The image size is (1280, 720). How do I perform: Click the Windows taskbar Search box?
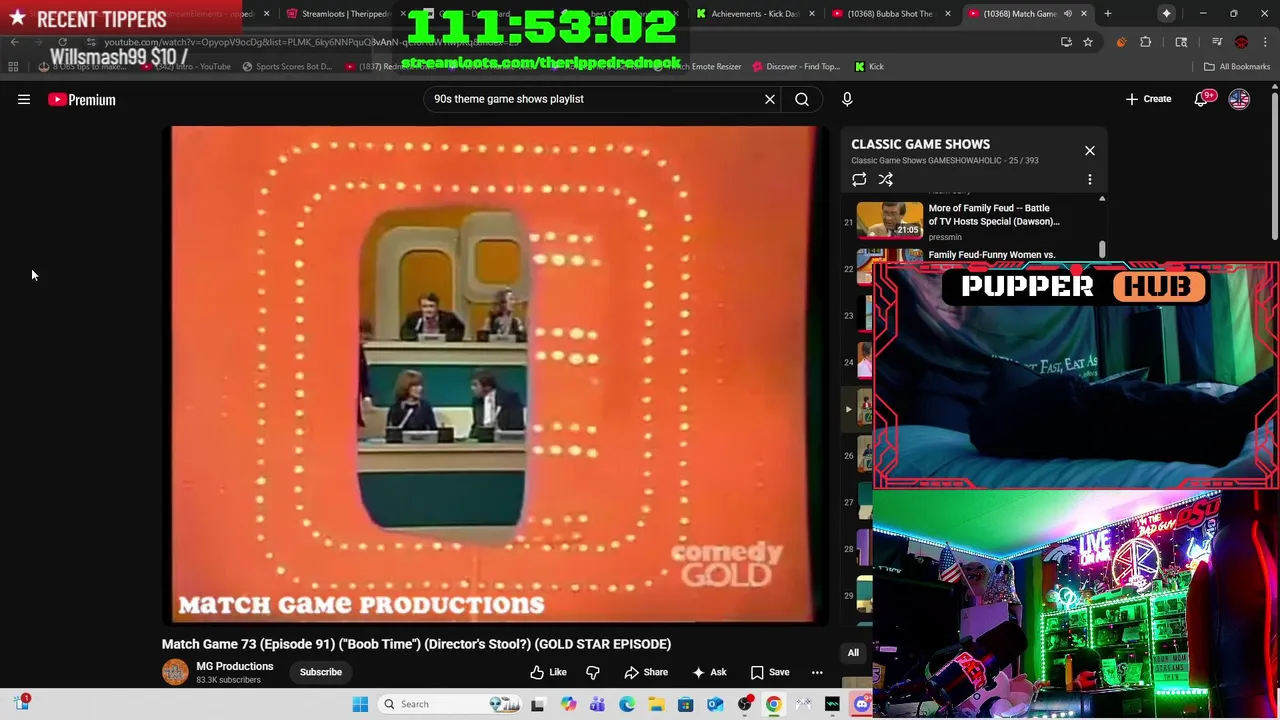click(x=450, y=704)
